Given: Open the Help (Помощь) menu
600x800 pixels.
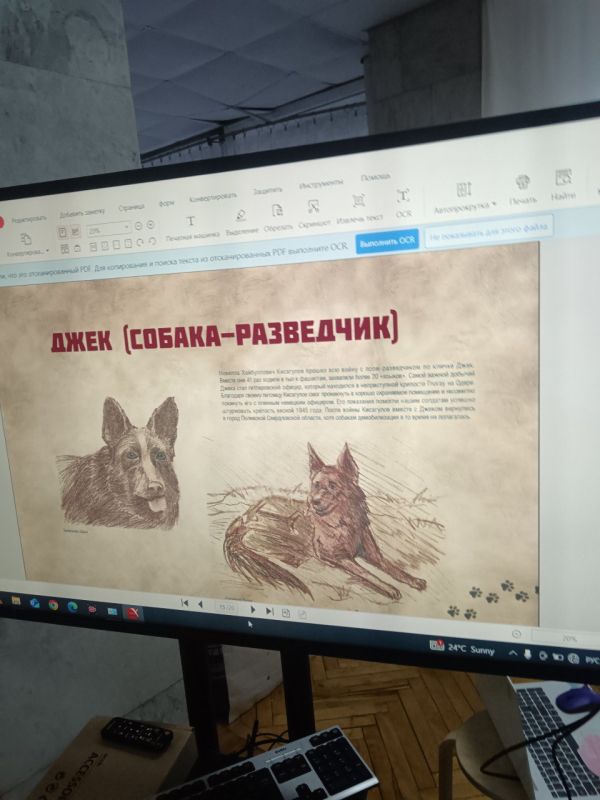Looking at the screenshot, I should [376, 177].
